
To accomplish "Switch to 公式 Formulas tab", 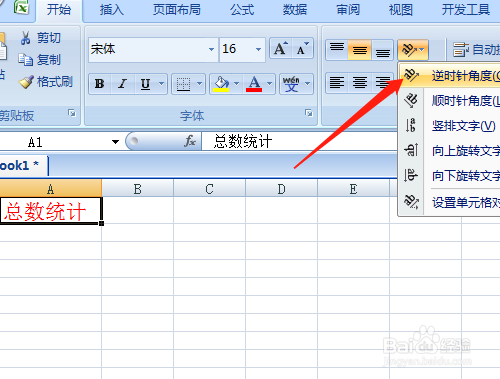I will (x=242, y=10).
